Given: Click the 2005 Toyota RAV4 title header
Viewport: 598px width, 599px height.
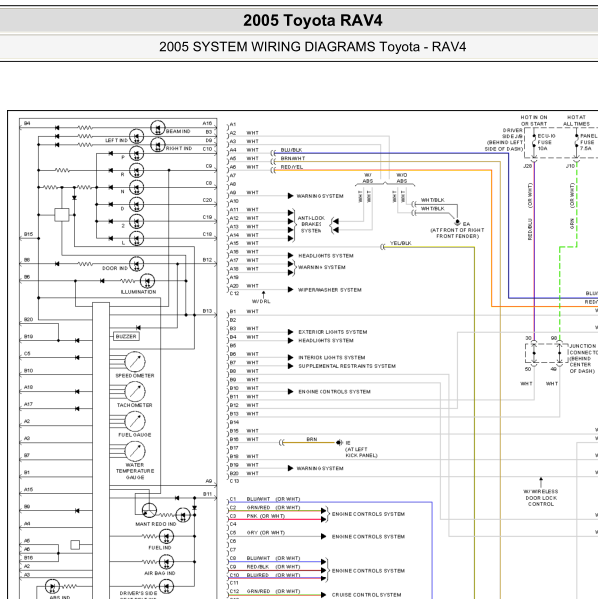Looking at the screenshot, I should (313, 20).
